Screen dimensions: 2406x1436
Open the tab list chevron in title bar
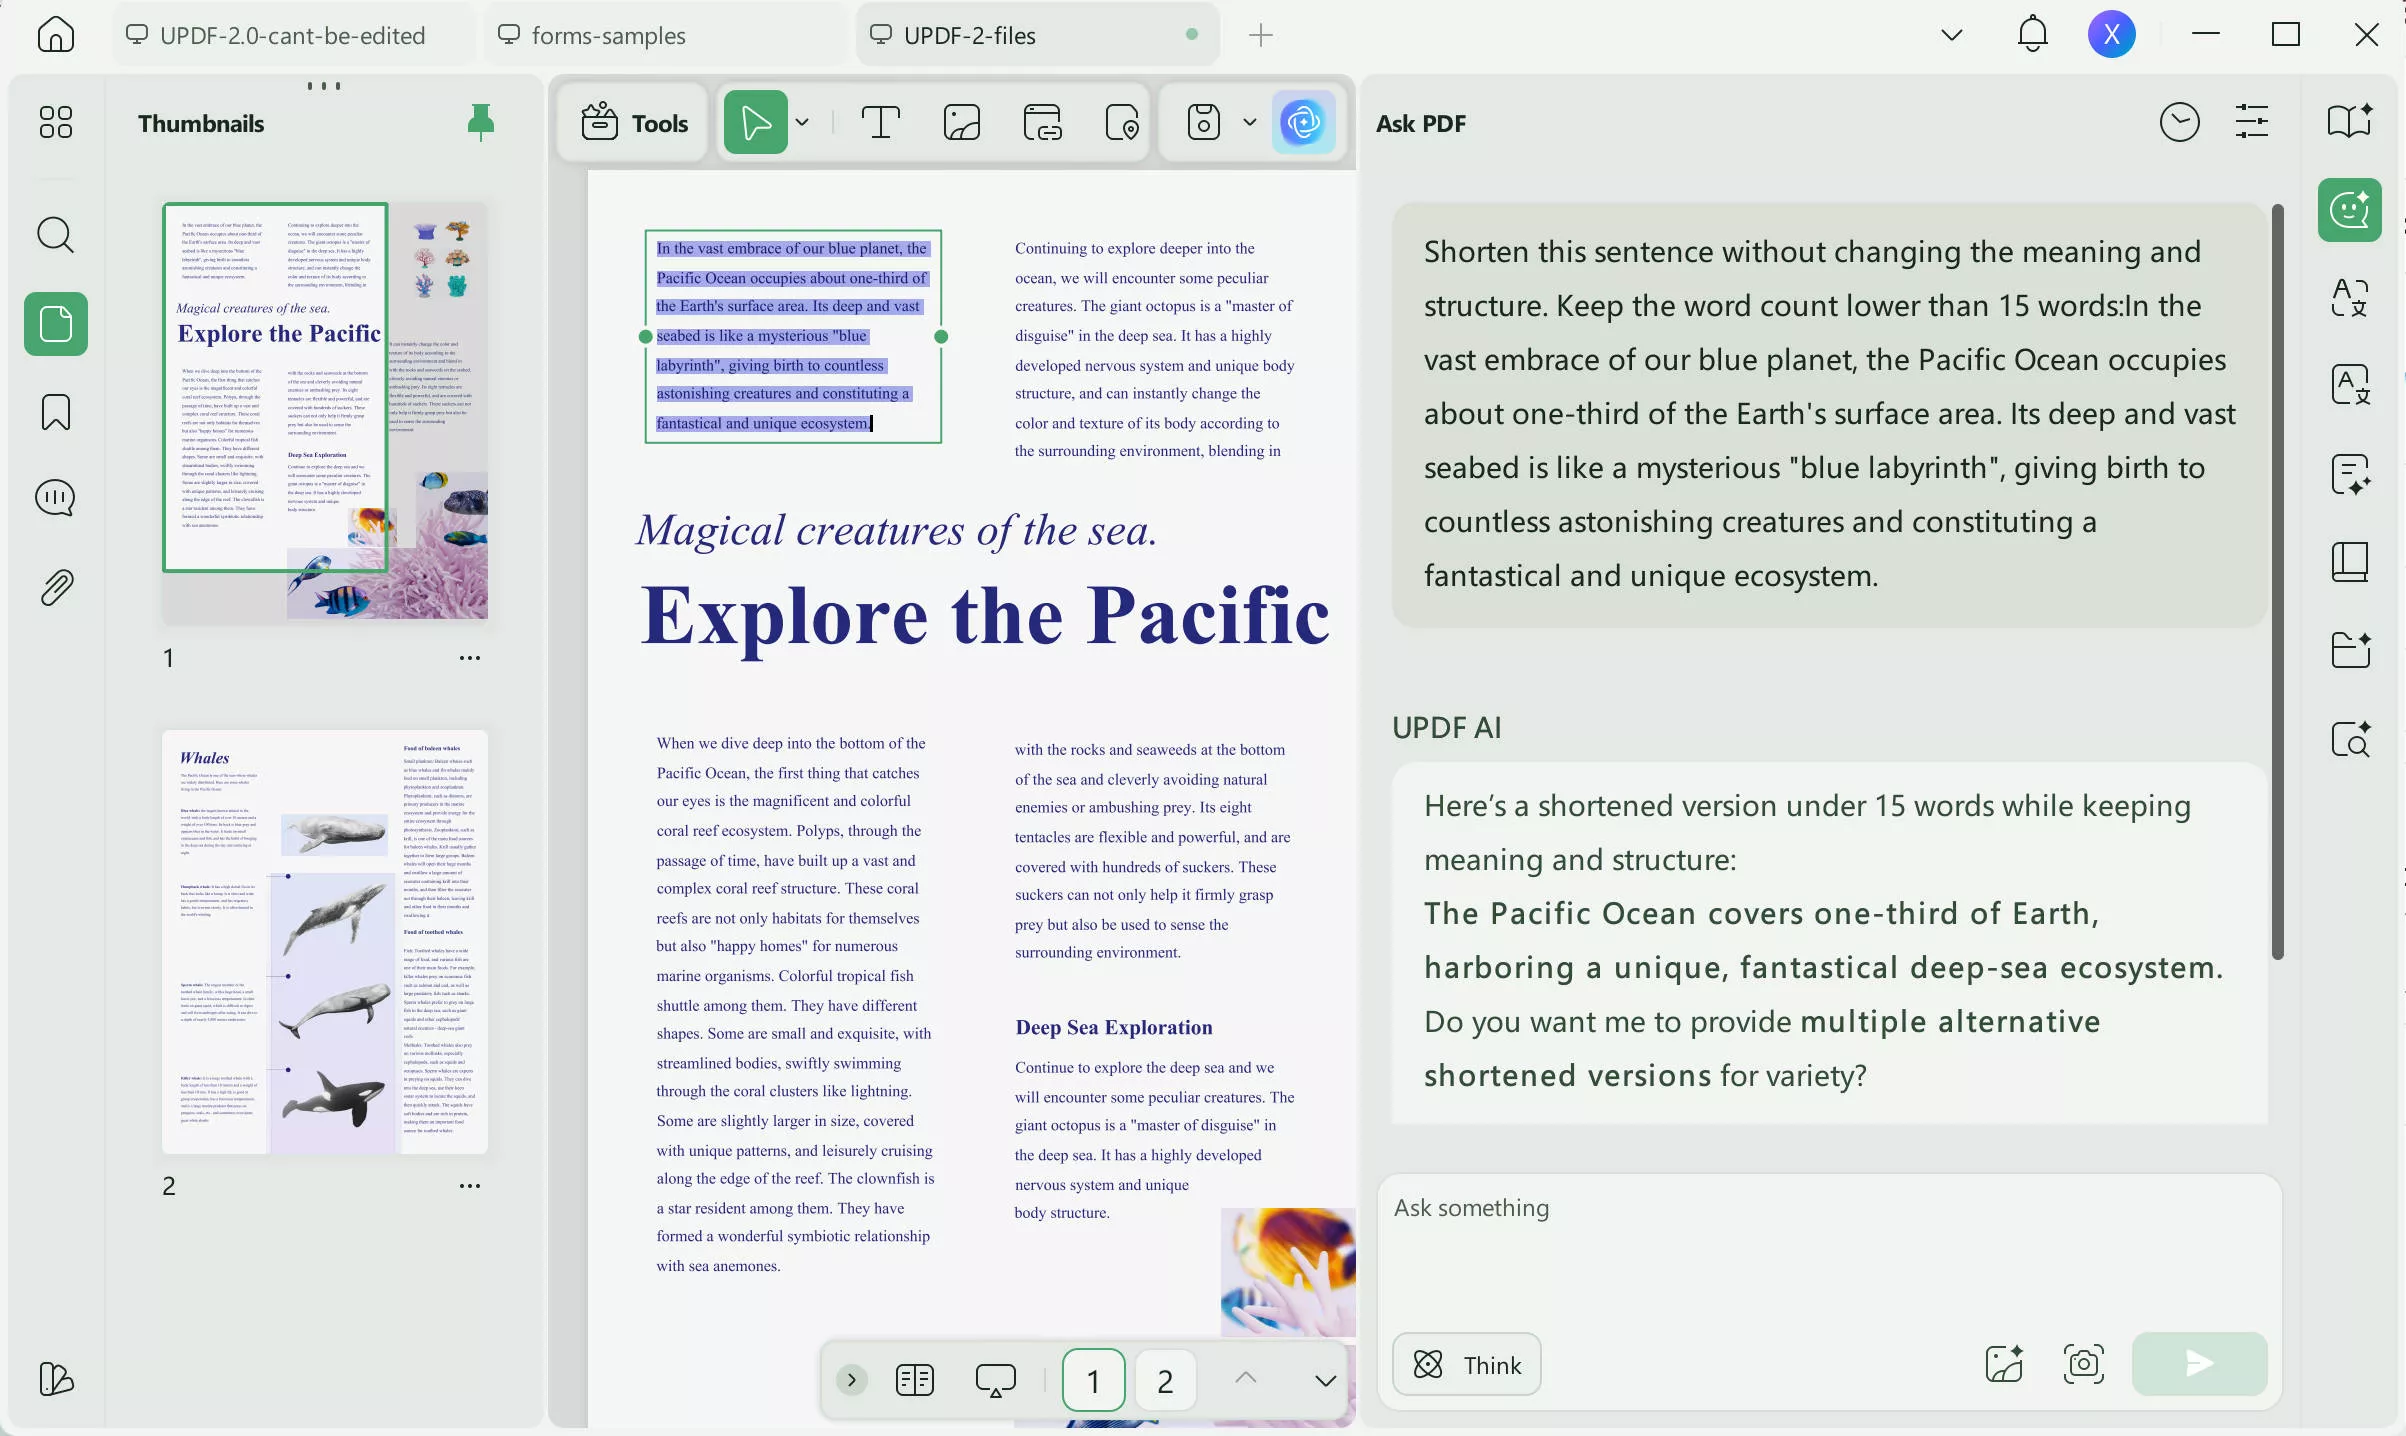coord(1951,35)
